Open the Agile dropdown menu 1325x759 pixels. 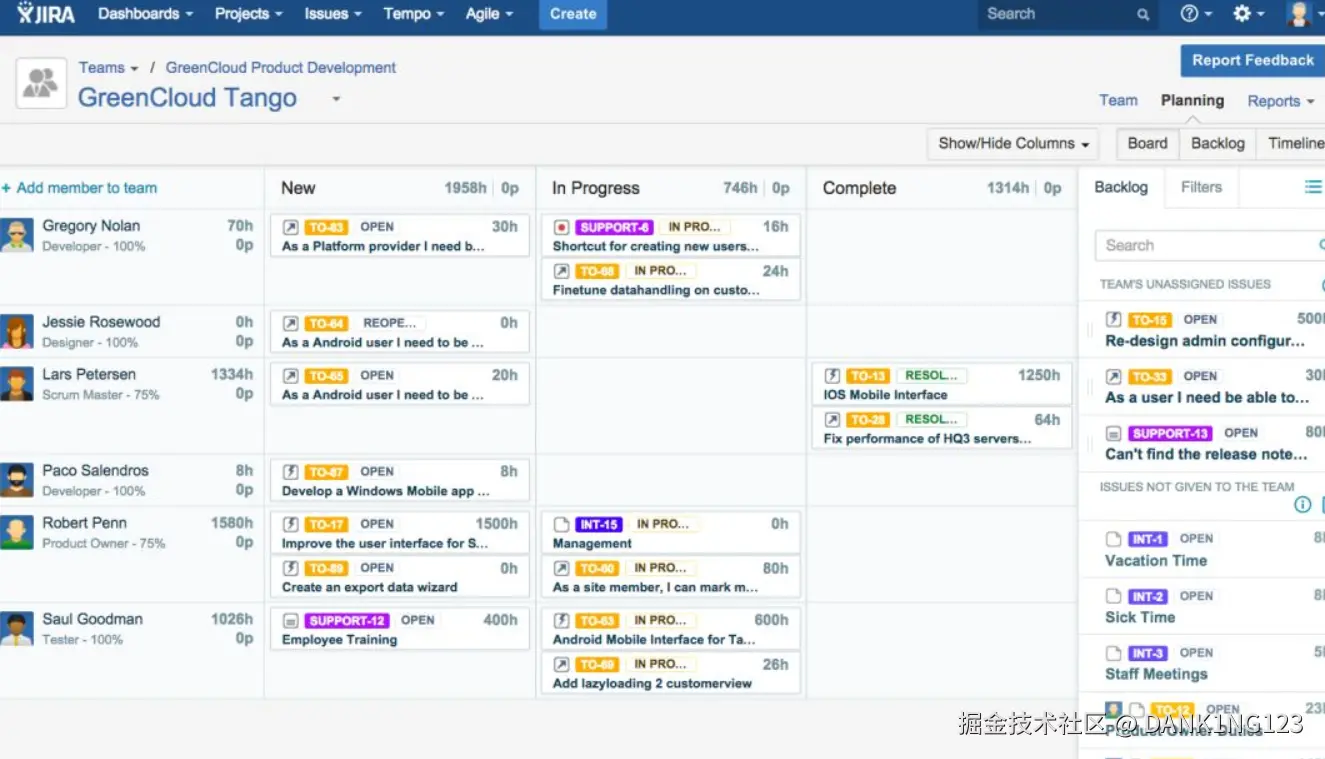[489, 14]
